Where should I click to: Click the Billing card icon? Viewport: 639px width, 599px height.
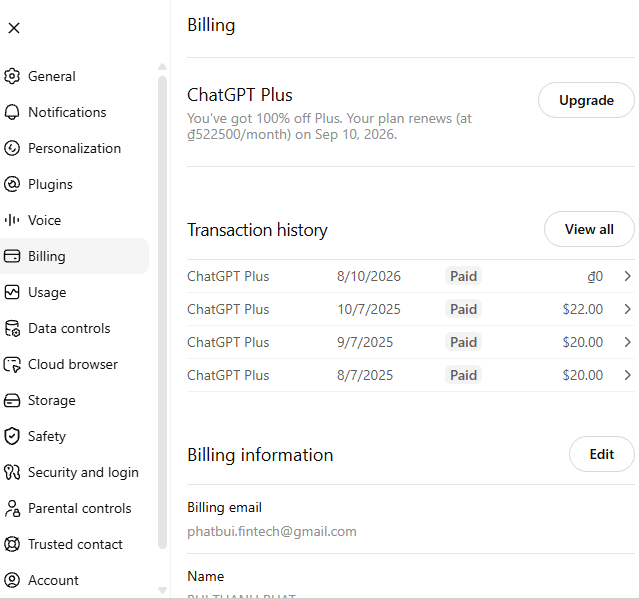coord(12,256)
